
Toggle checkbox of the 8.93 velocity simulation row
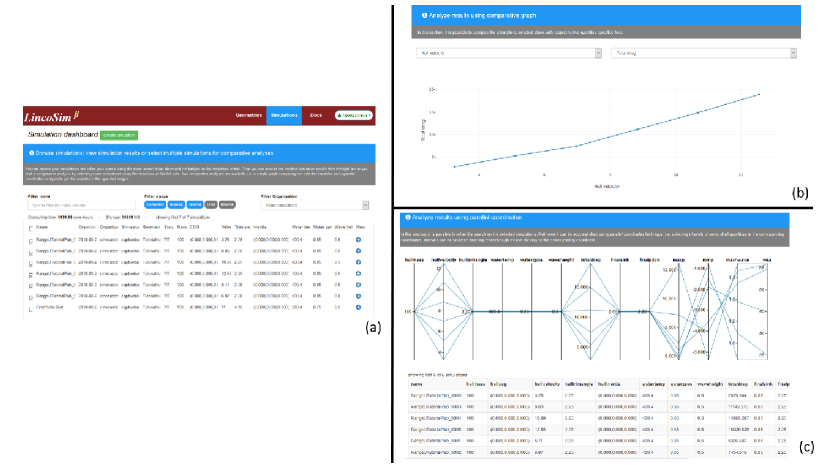[x=31, y=253]
